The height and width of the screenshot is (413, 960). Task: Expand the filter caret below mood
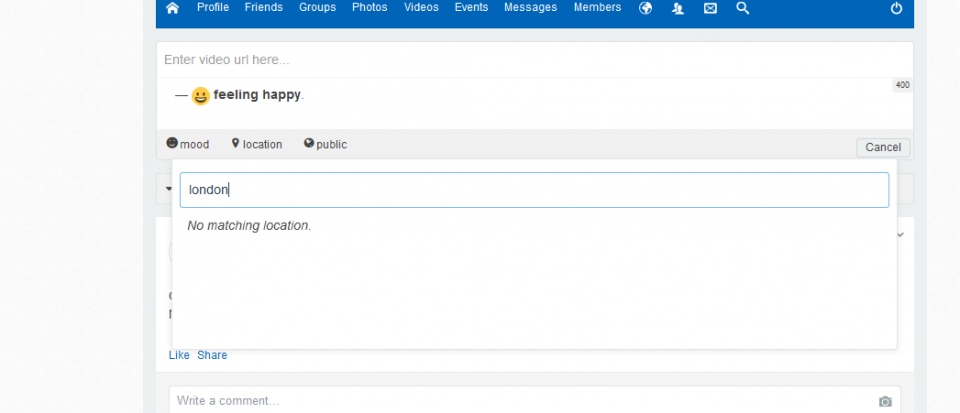click(x=168, y=189)
